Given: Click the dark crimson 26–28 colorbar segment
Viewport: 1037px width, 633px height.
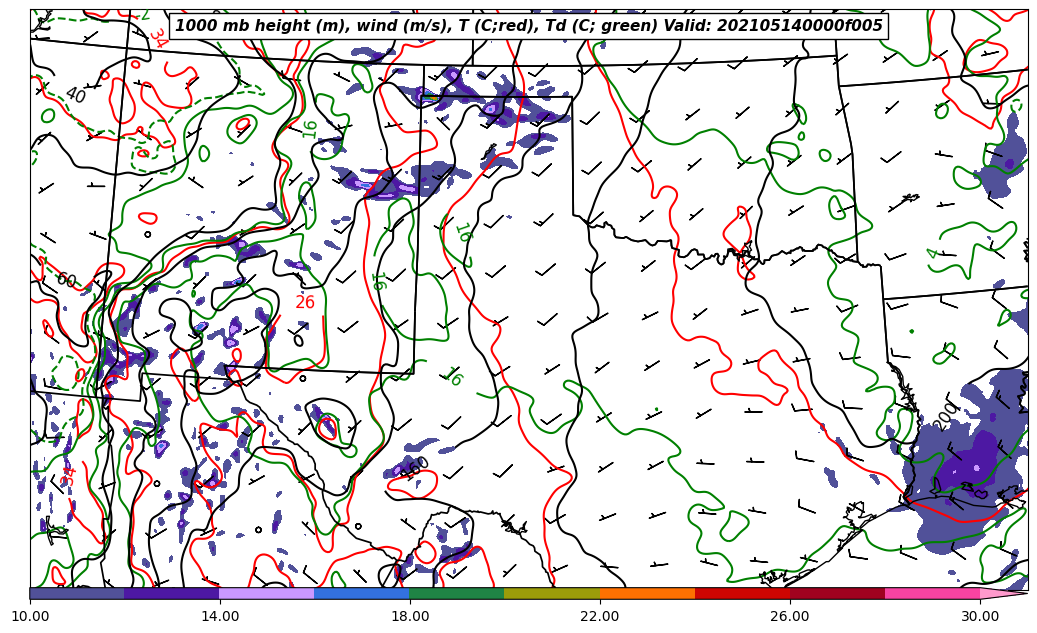Looking at the screenshot, I should [x=837, y=593].
